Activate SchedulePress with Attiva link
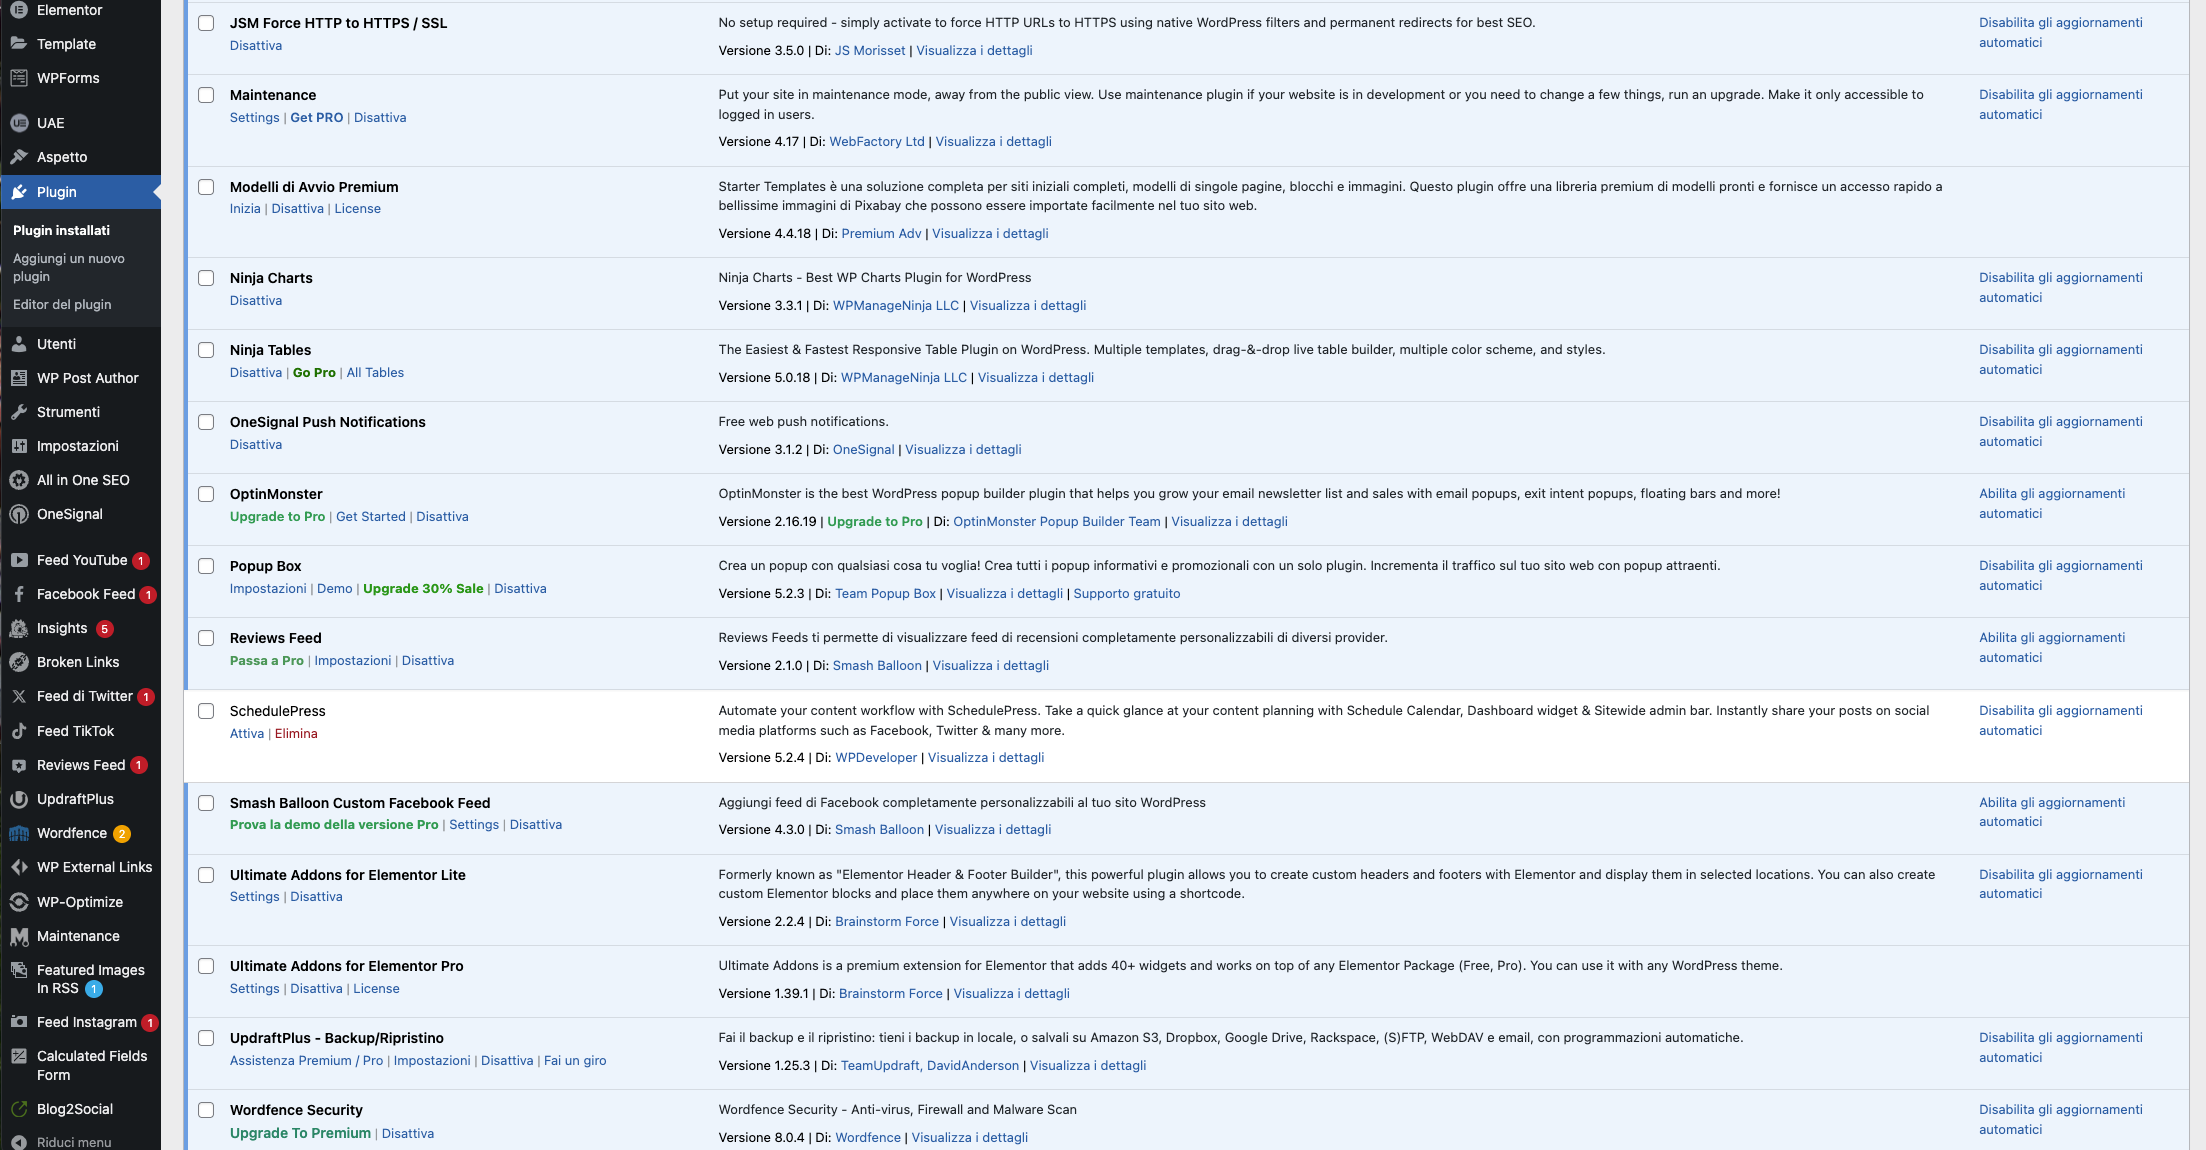2206x1150 pixels. (x=247, y=733)
